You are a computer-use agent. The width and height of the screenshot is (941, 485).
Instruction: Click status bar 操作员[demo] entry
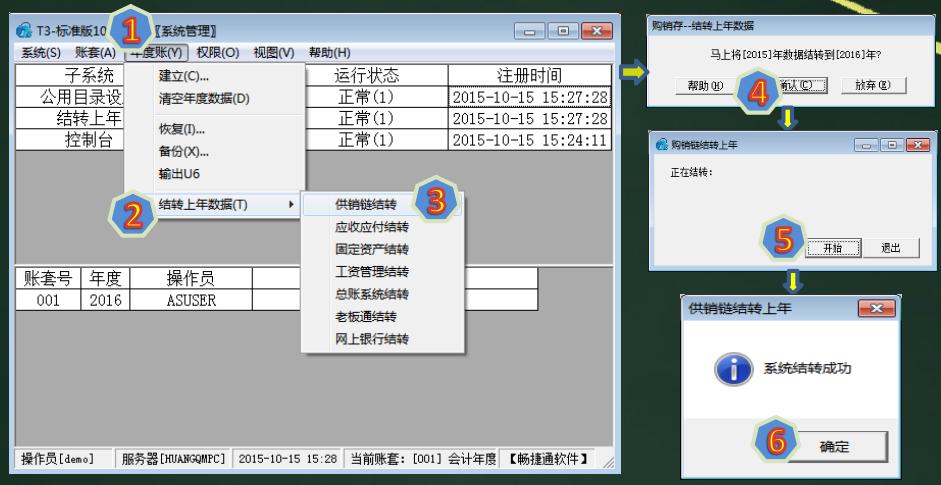click(x=63, y=459)
